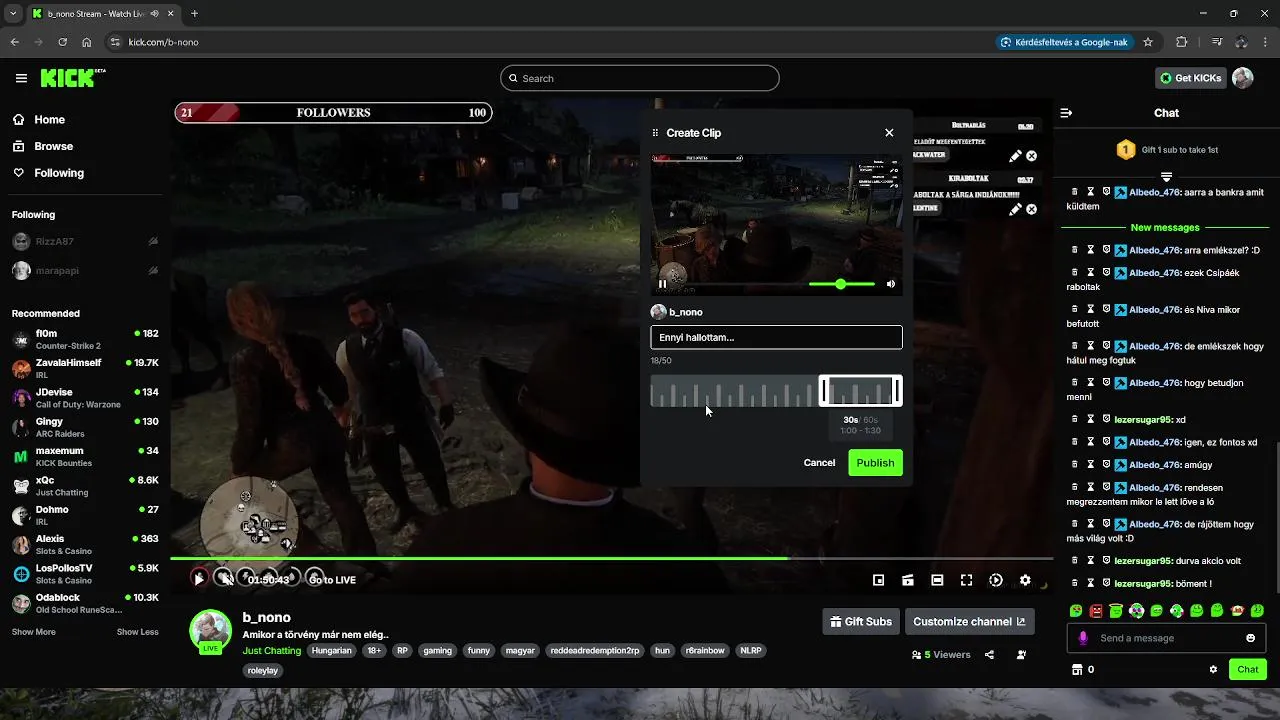Open xQc recommended channel

click(x=84, y=486)
